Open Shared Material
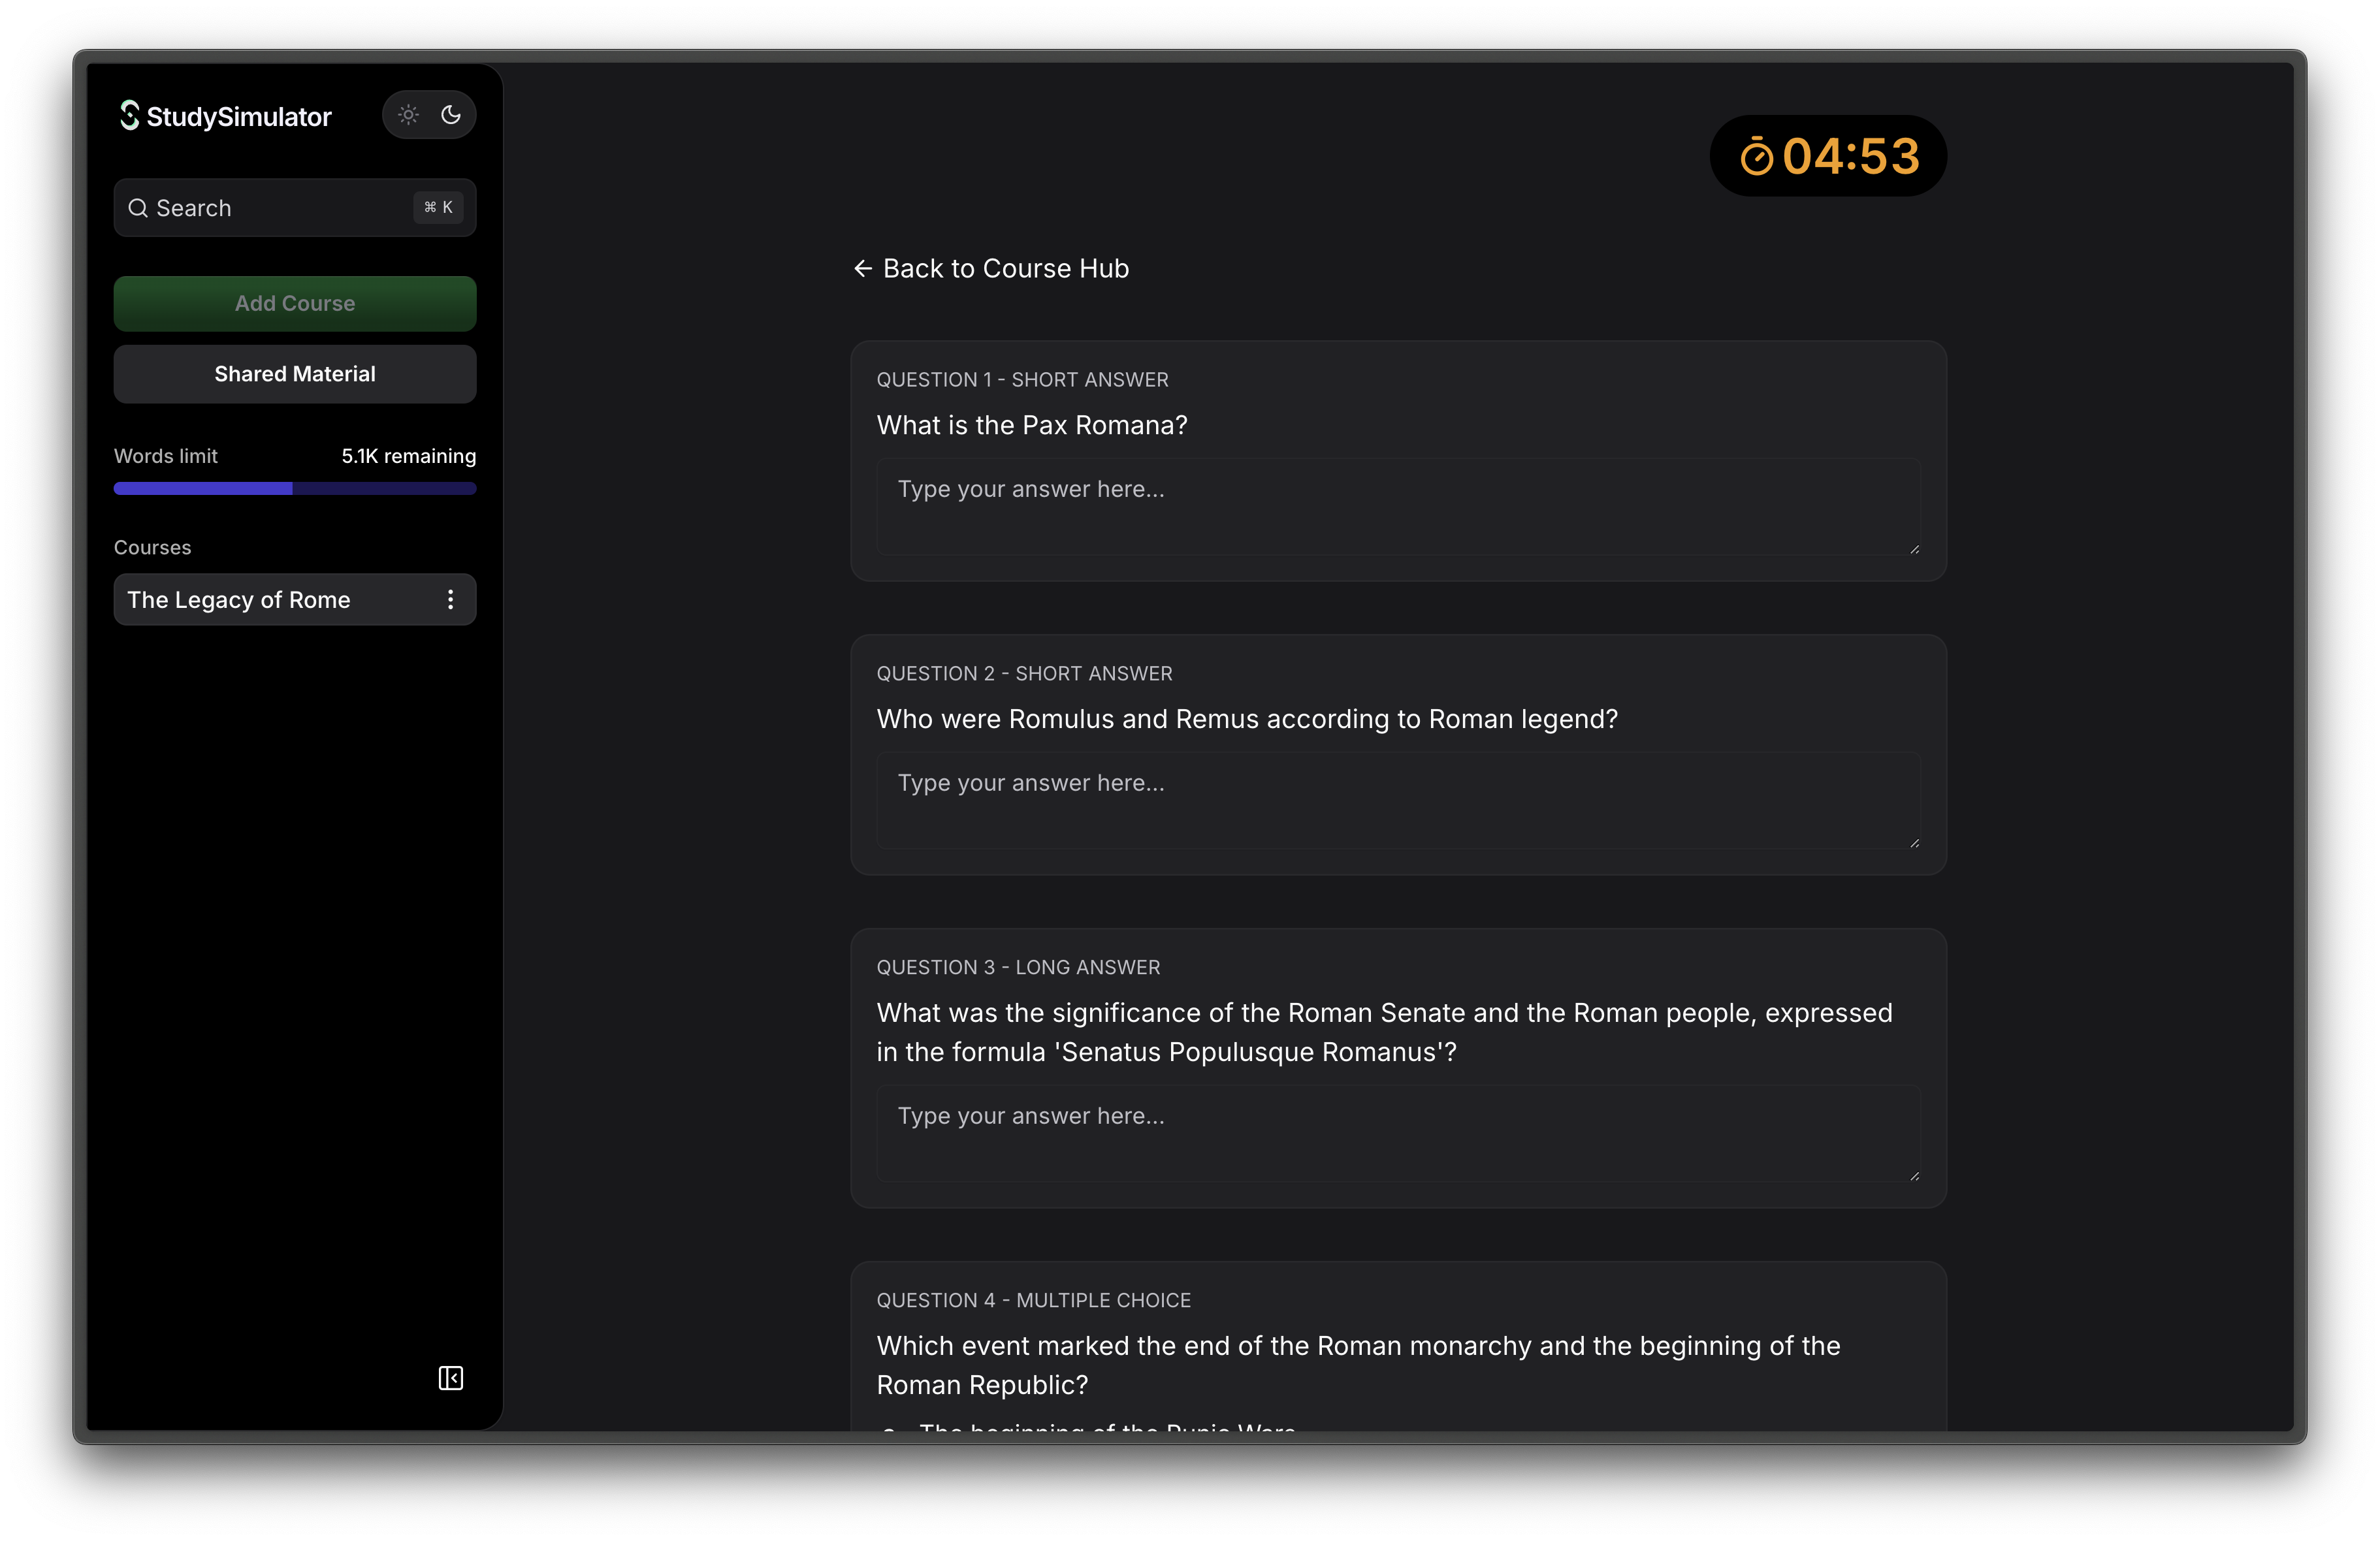The width and height of the screenshot is (2380, 1541). 295,374
